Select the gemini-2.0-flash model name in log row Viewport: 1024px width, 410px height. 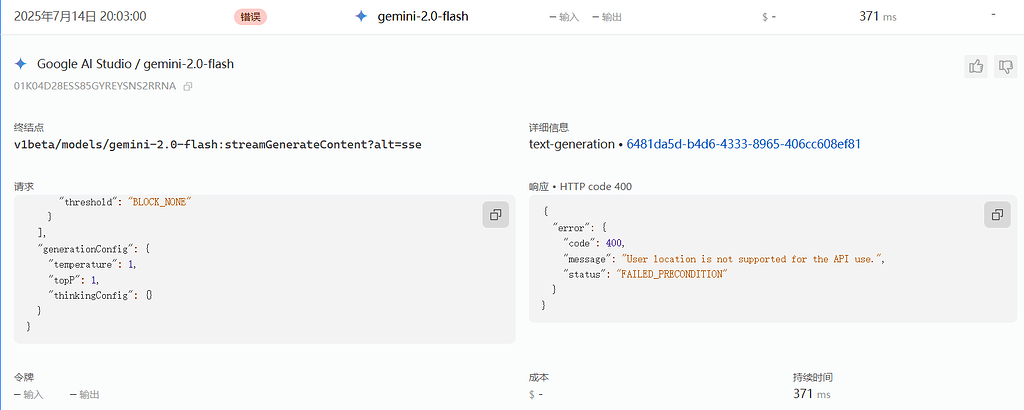point(423,16)
